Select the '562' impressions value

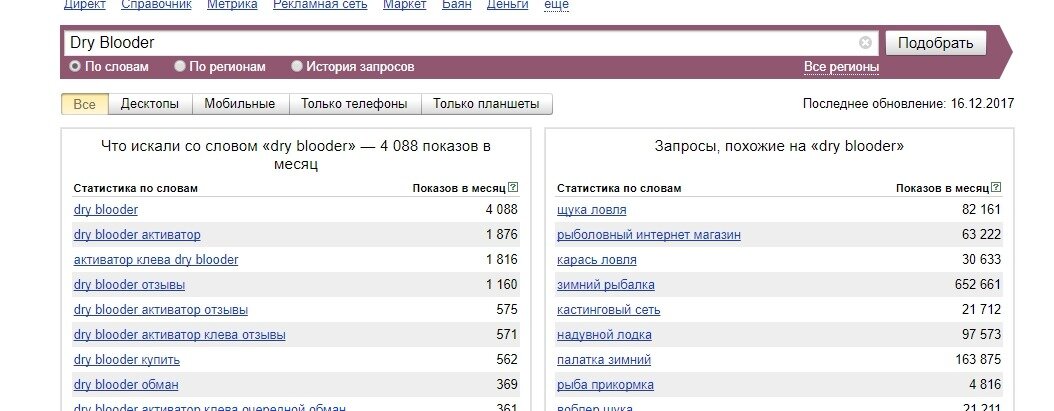click(507, 360)
